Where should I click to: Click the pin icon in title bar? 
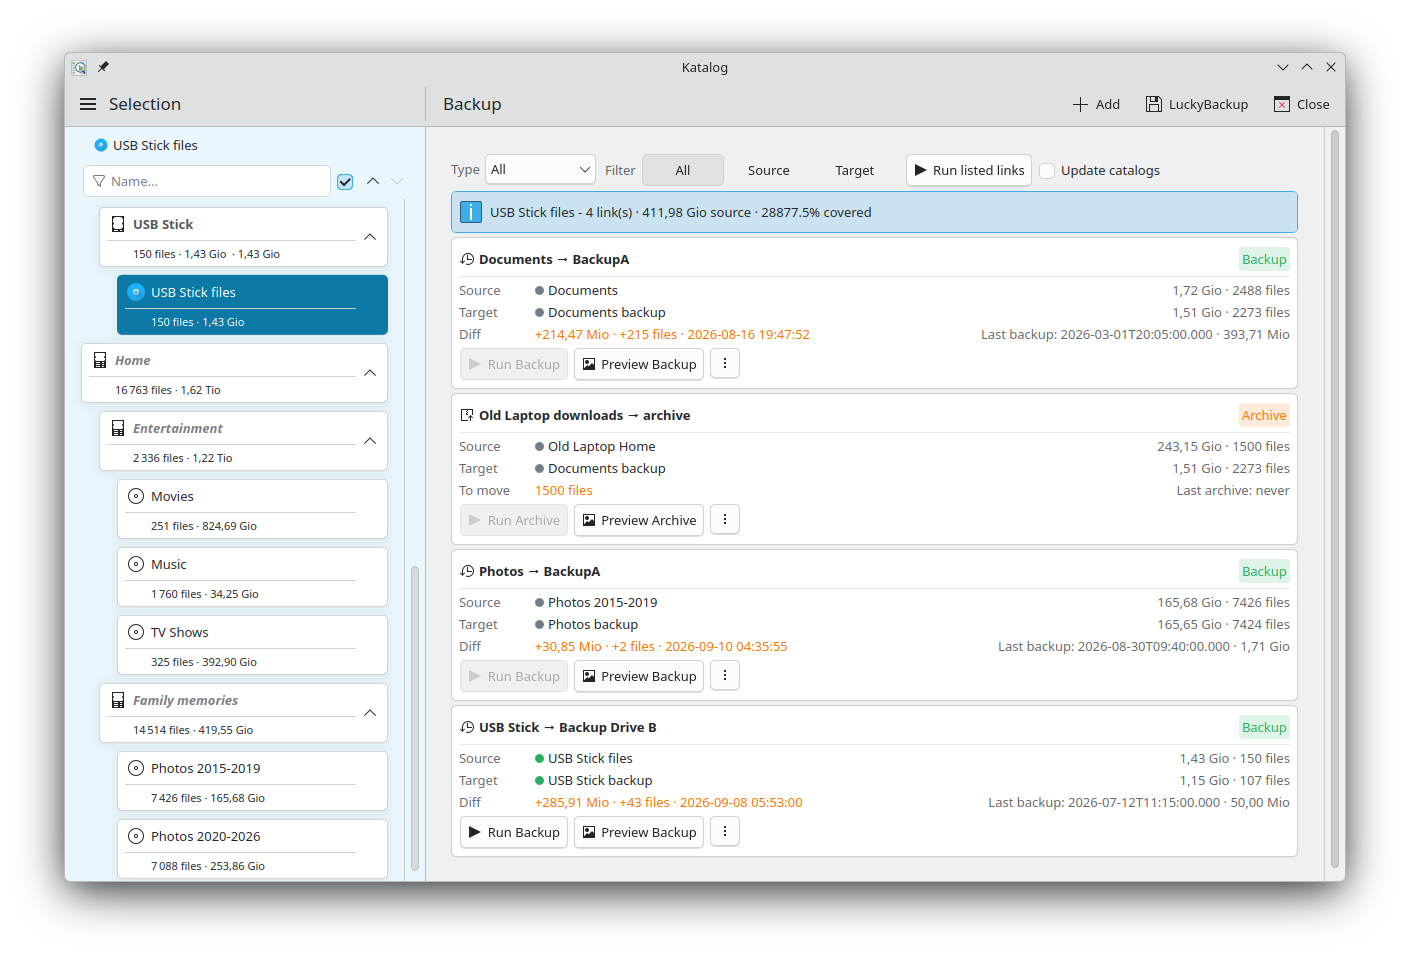(103, 67)
